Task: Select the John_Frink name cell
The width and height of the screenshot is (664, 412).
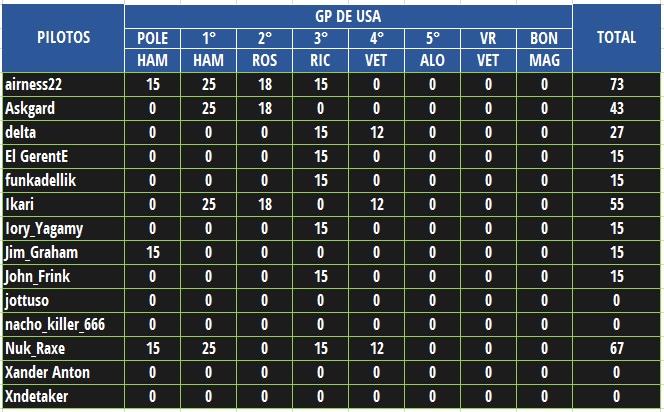Action: [x=63, y=277]
